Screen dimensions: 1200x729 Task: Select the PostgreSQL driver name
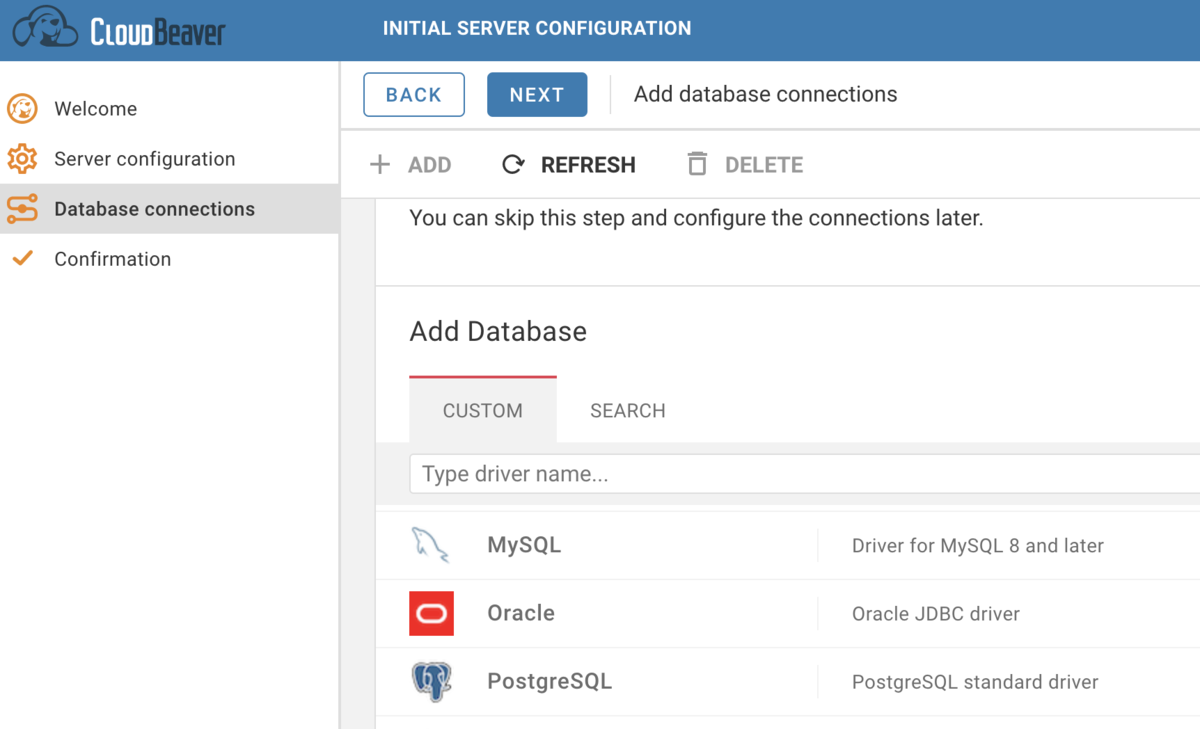[549, 682]
